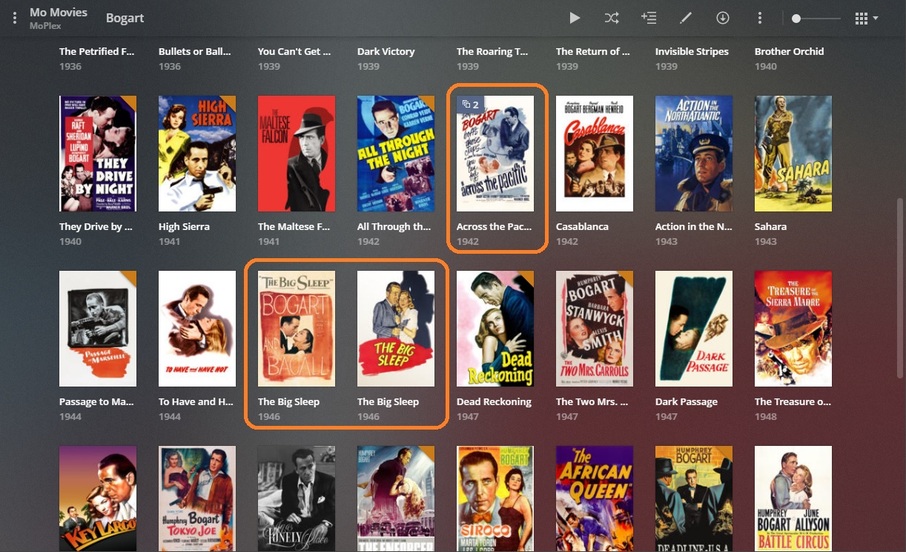Open the Tokyo Joe poster

point(197,499)
